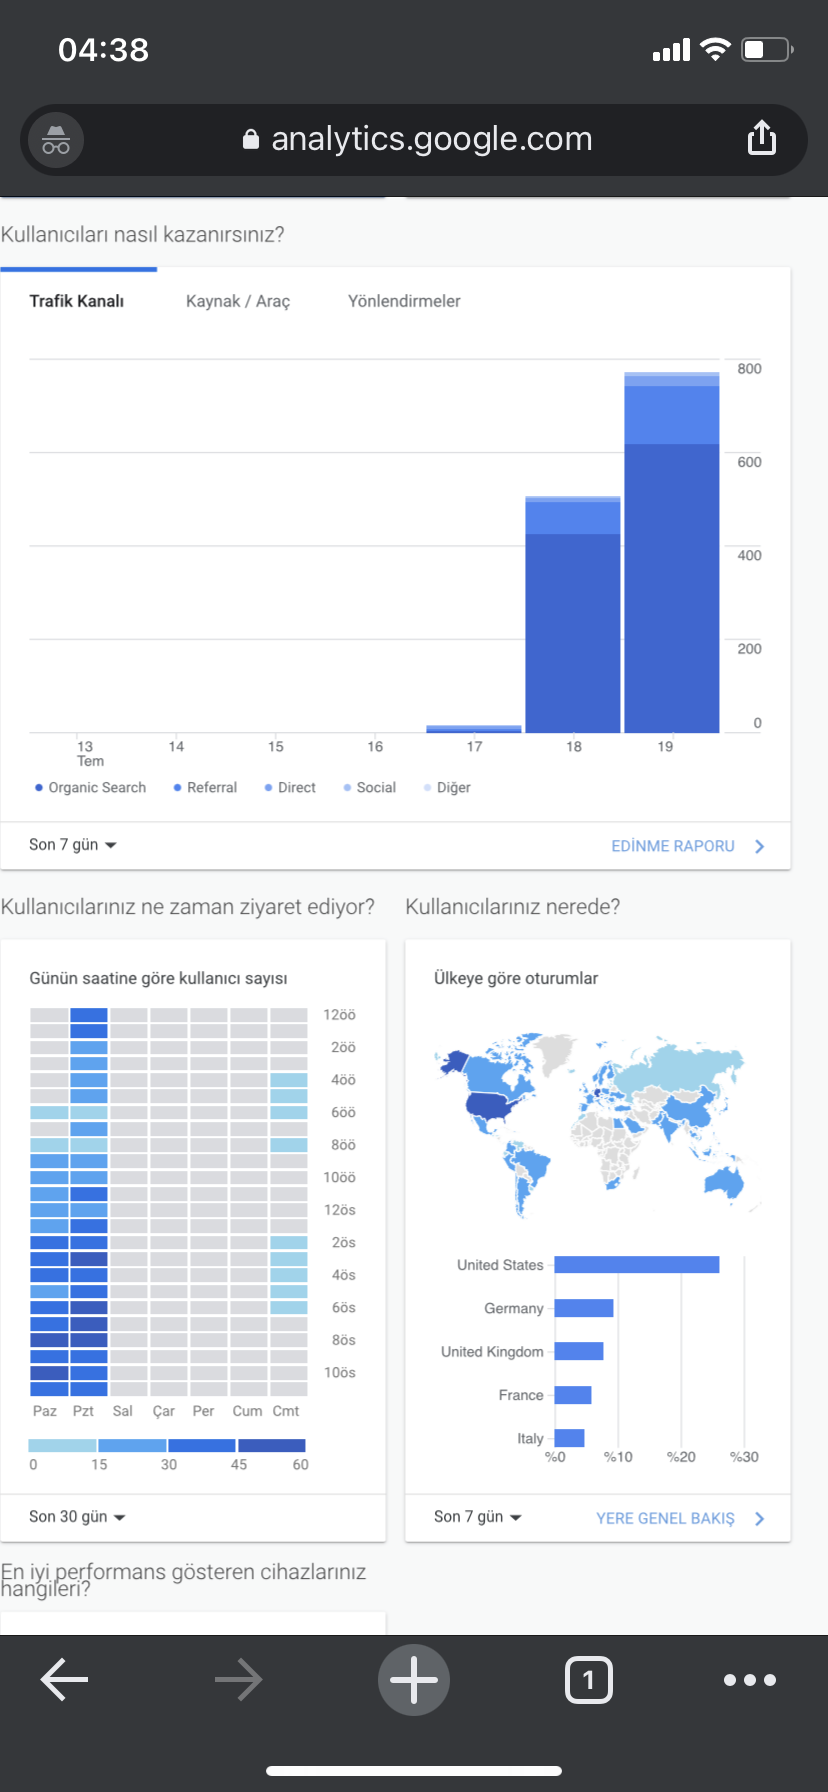The width and height of the screenshot is (828, 1792).
Task: Select the Trafik Kanalı tab
Action: 77,301
